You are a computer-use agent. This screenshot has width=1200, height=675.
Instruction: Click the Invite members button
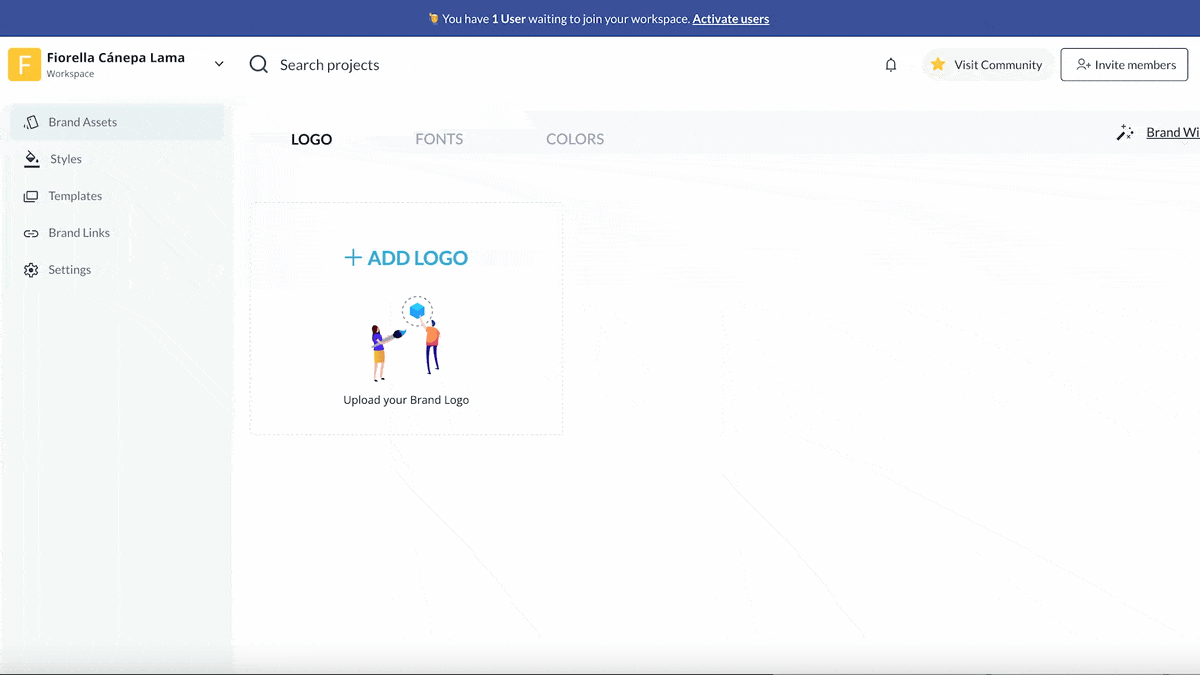pos(1124,65)
